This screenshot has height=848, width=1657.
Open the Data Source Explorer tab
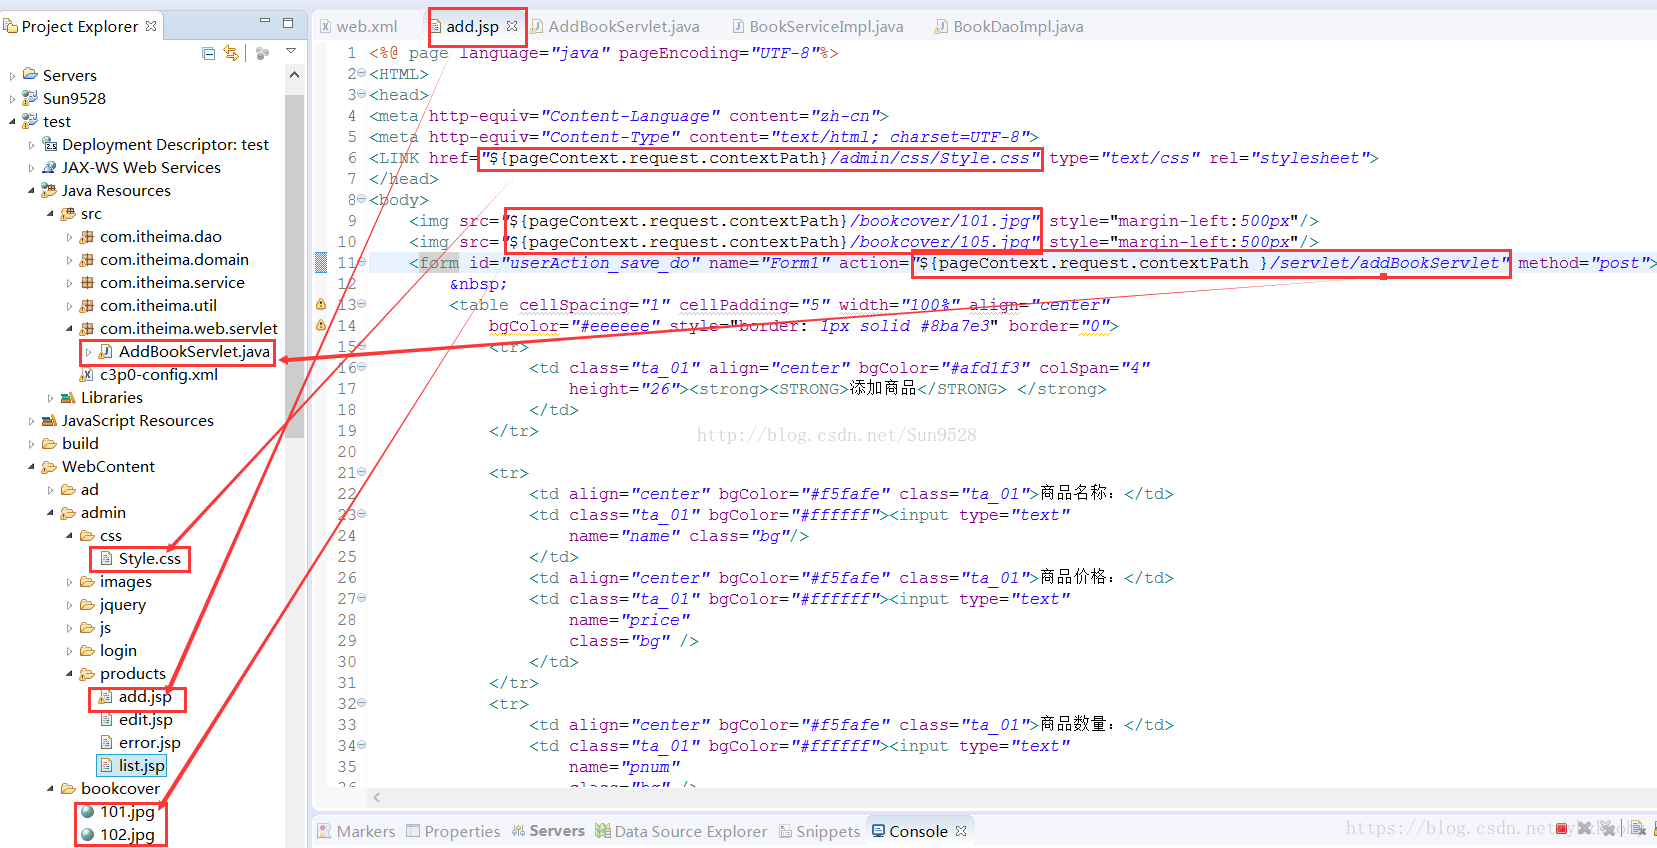pyautogui.click(x=681, y=831)
